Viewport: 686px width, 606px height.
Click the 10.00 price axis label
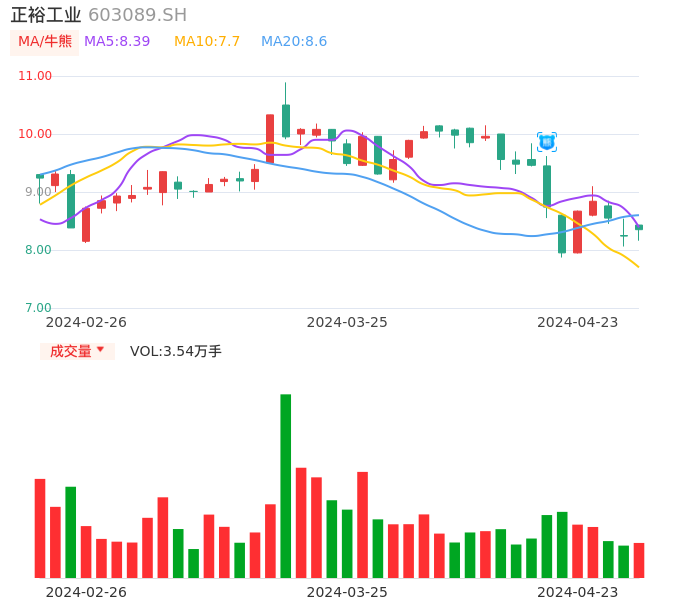pos(35,134)
